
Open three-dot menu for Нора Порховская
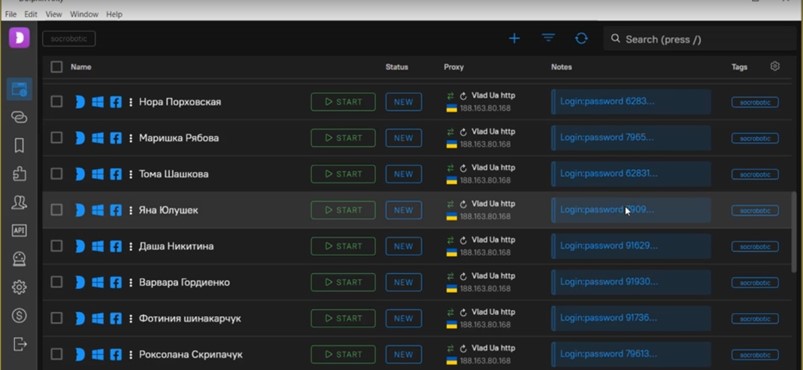[x=131, y=102]
